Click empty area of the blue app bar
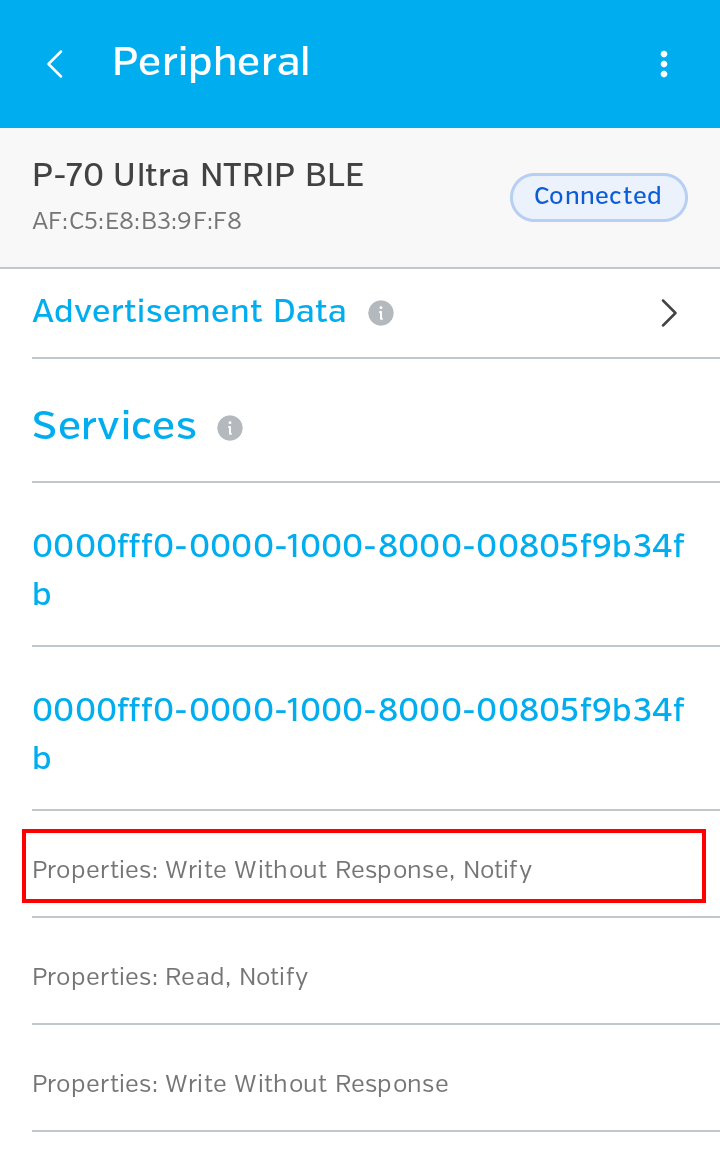The image size is (720, 1168). pyautogui.click(x=480, y=64)
